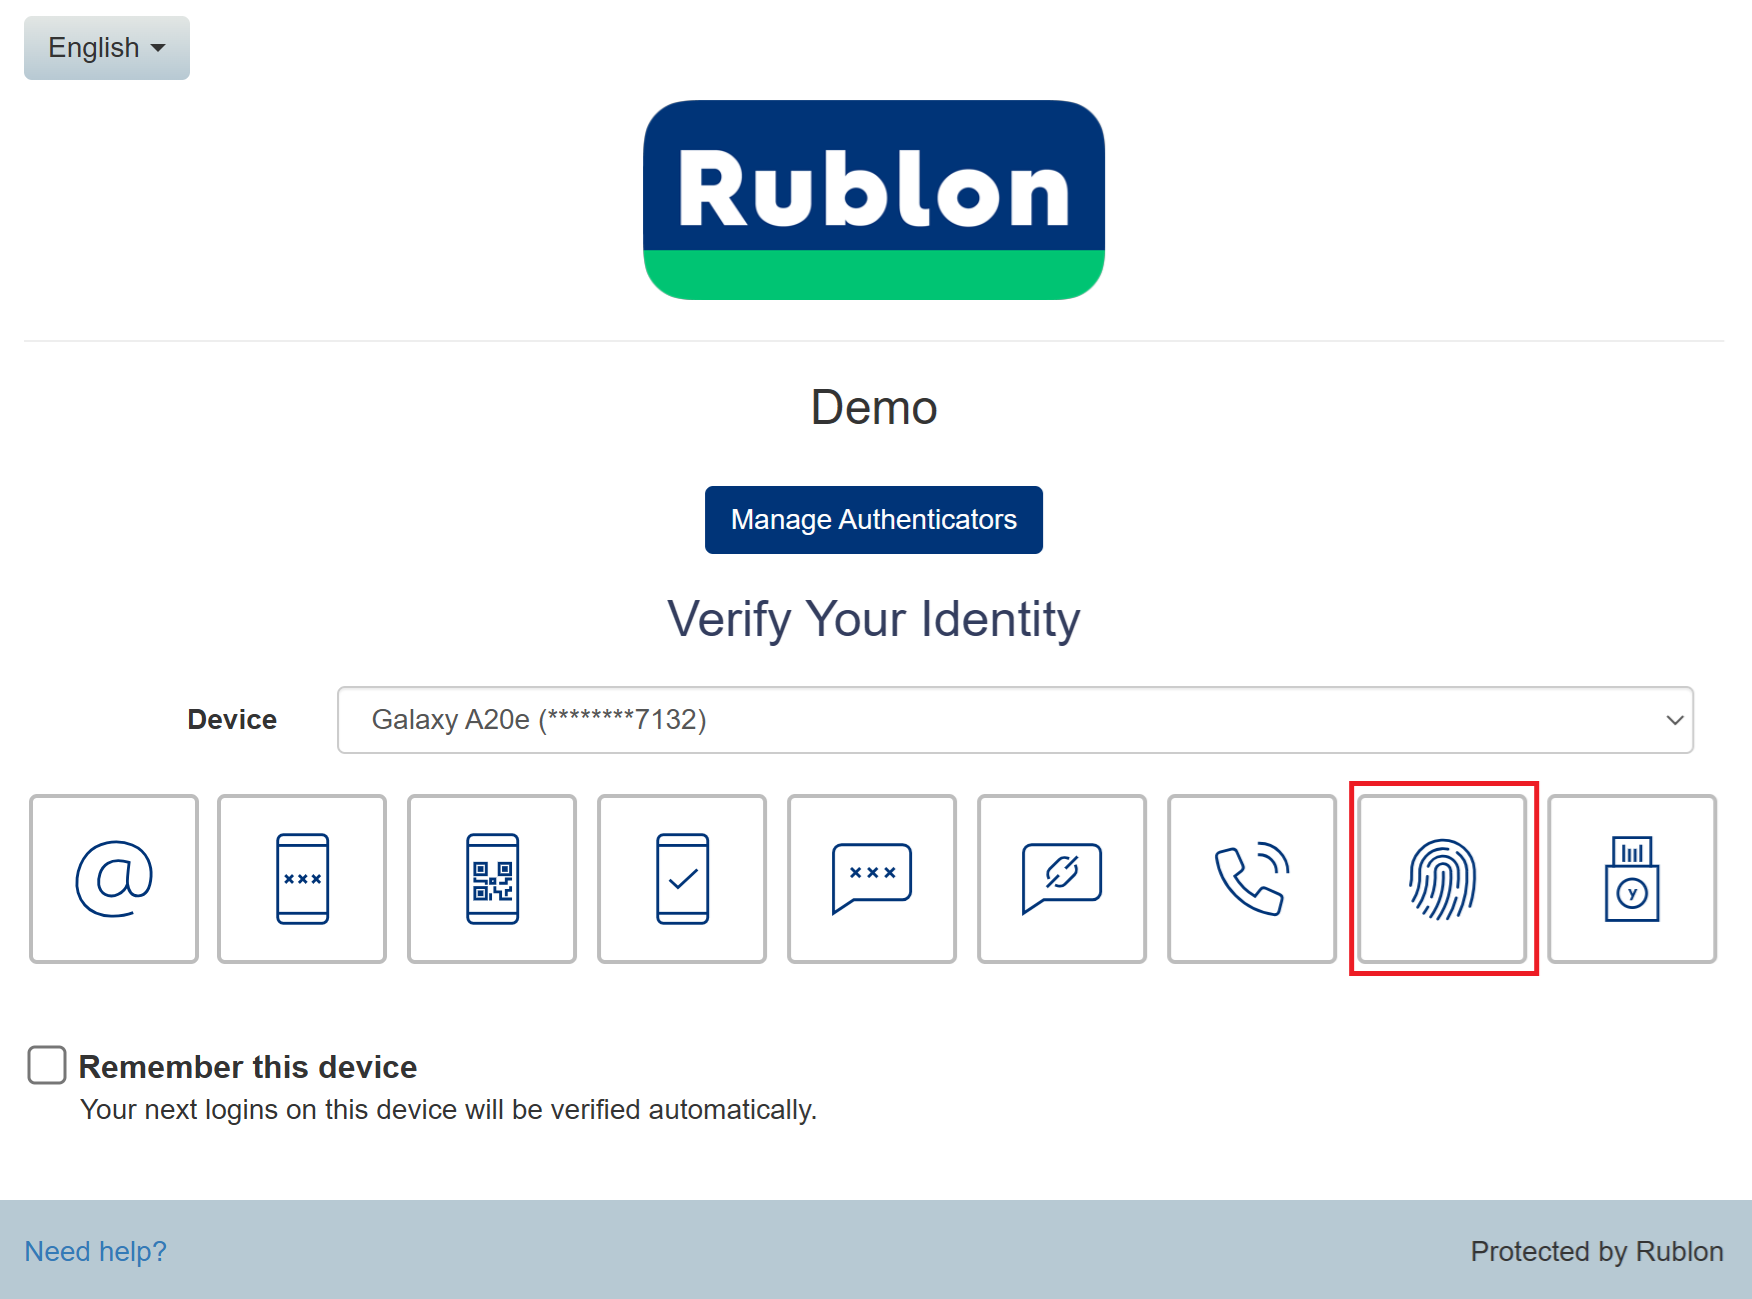Select the mobile app passcode phone icon
Viewport: 1752px width, 1299px height.
302,879
